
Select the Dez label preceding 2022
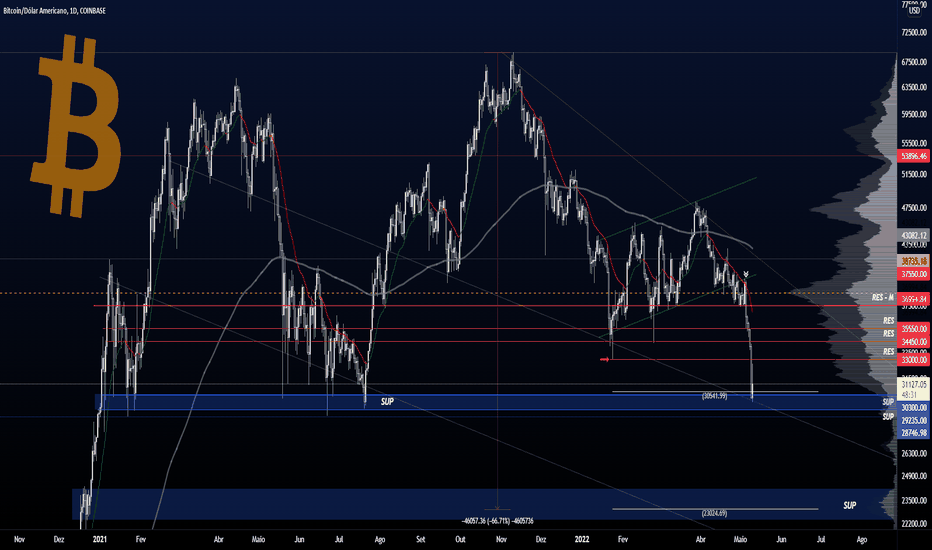pos(540,539)
